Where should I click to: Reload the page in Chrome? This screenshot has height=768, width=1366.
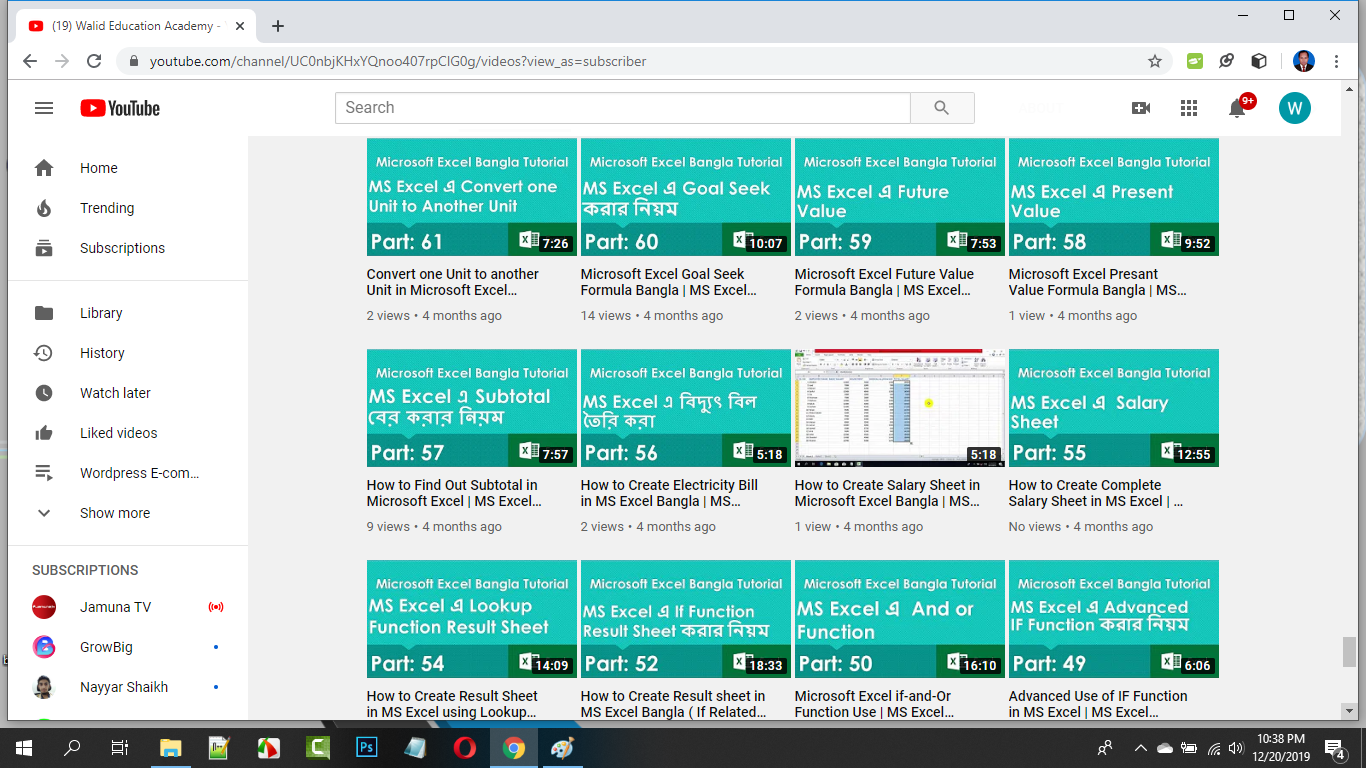(x=94, y=61)
